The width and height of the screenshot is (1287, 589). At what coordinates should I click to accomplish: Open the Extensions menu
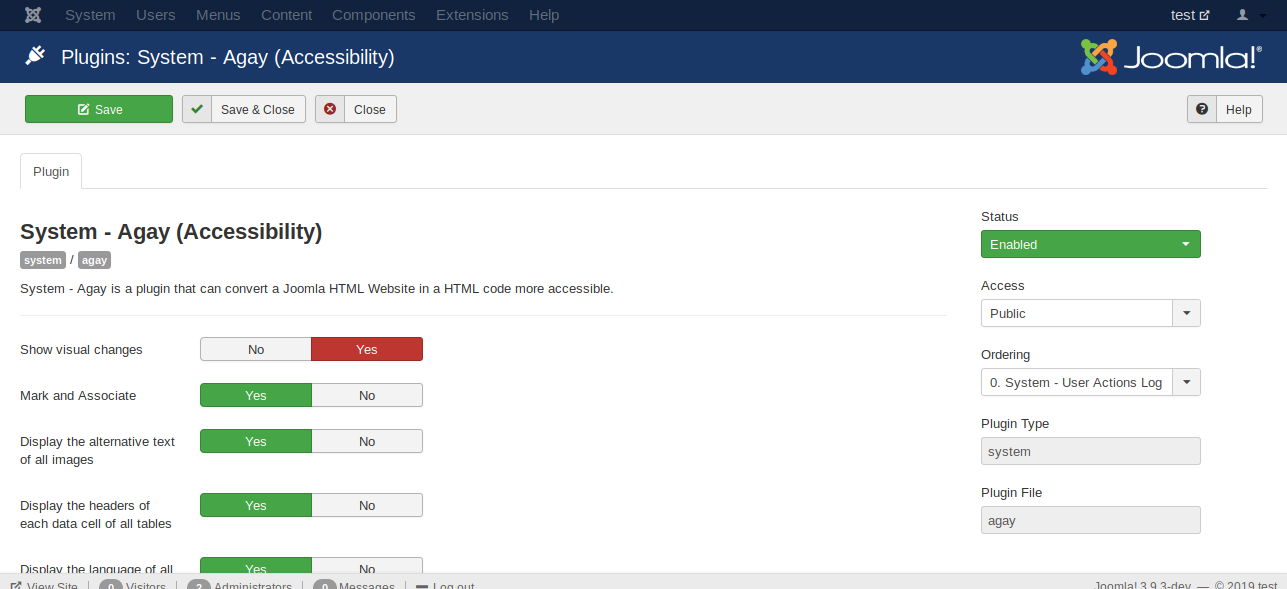click(471, 14)
